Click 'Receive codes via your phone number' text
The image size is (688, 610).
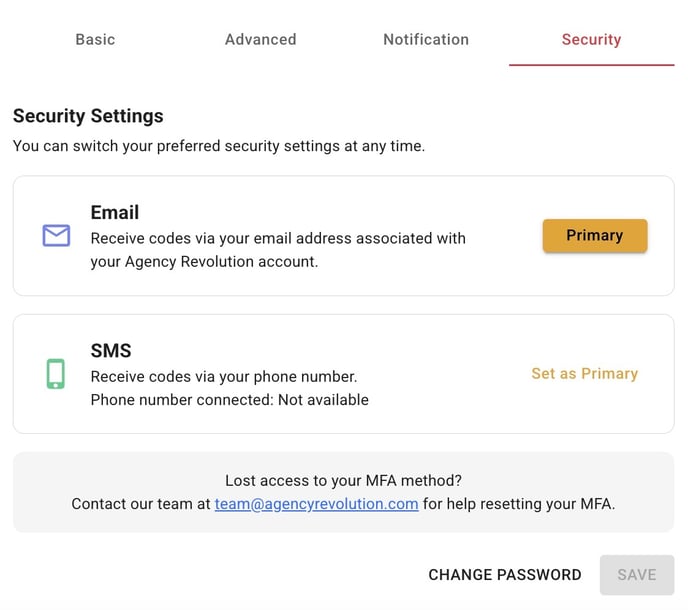(x=224, y=377)
